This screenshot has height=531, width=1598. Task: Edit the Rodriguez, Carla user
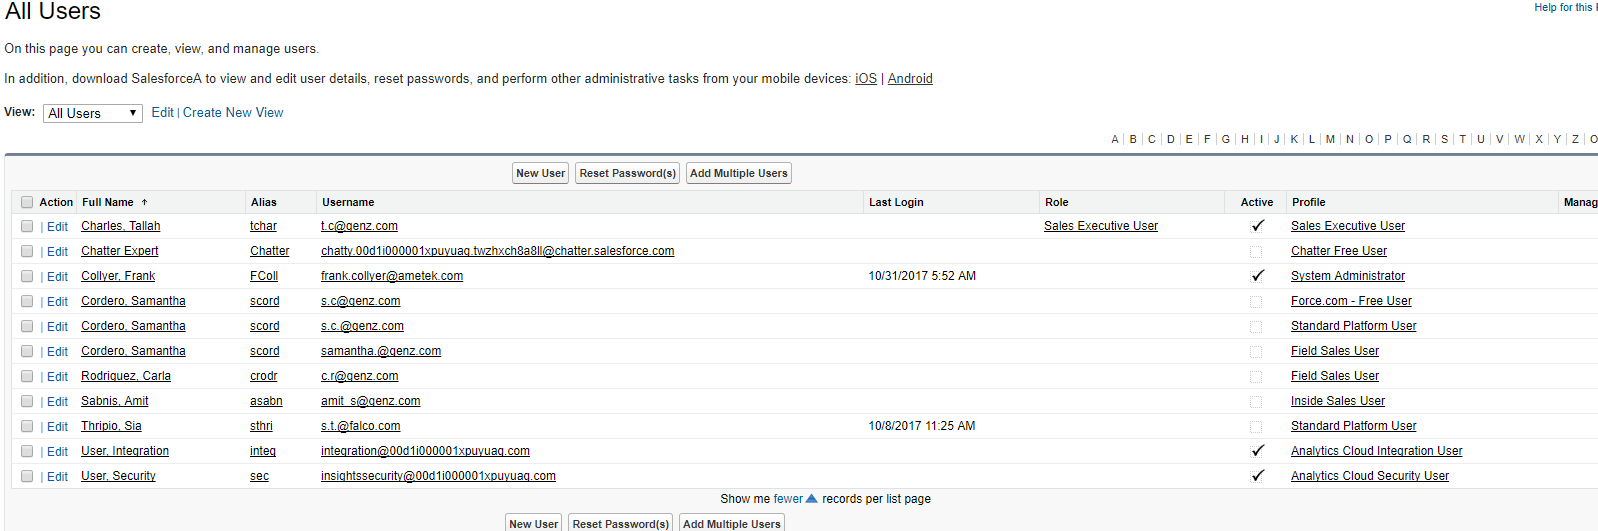[x=58, y=377]
